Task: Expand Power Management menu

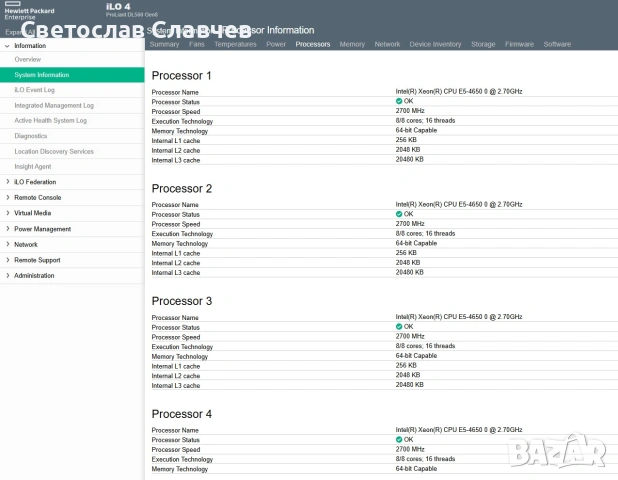Action: pyautogui.click(x=7, y=229)
